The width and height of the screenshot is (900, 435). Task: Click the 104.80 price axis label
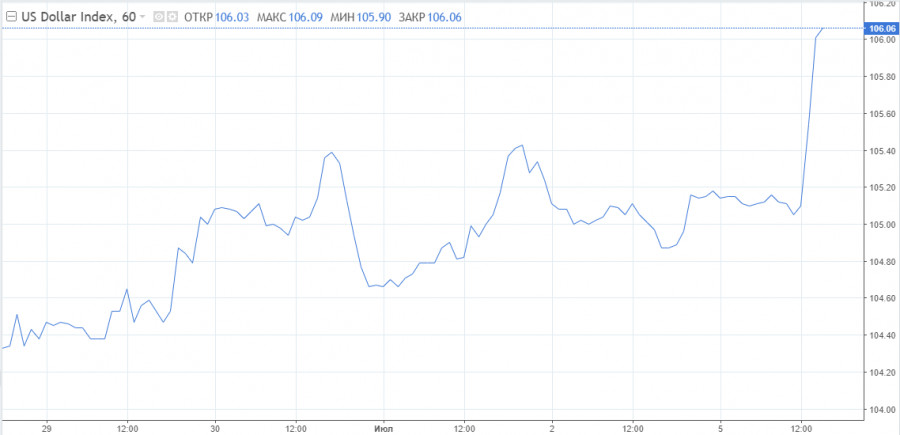[883, 262]
